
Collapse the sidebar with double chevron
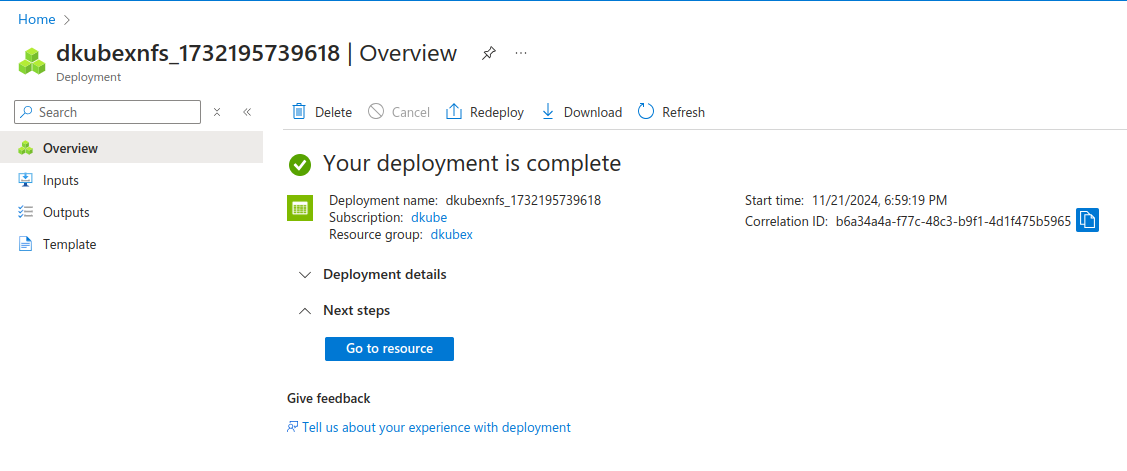247,112
